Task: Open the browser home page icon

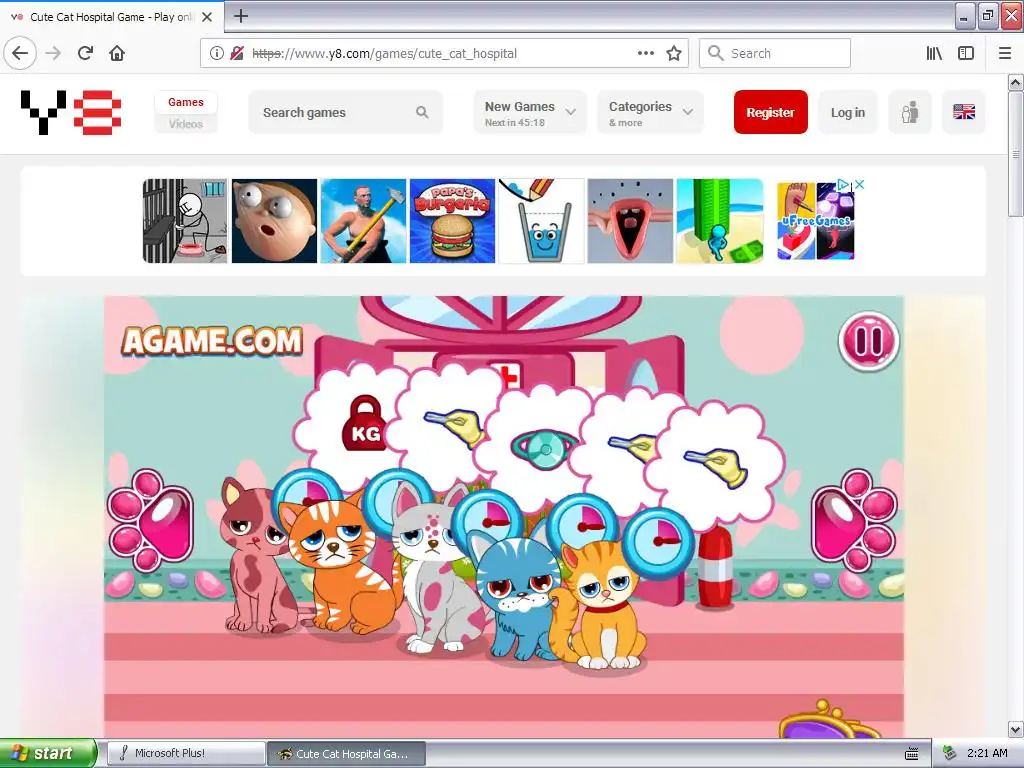Action: pyautogui.click(x=117, y=53)
